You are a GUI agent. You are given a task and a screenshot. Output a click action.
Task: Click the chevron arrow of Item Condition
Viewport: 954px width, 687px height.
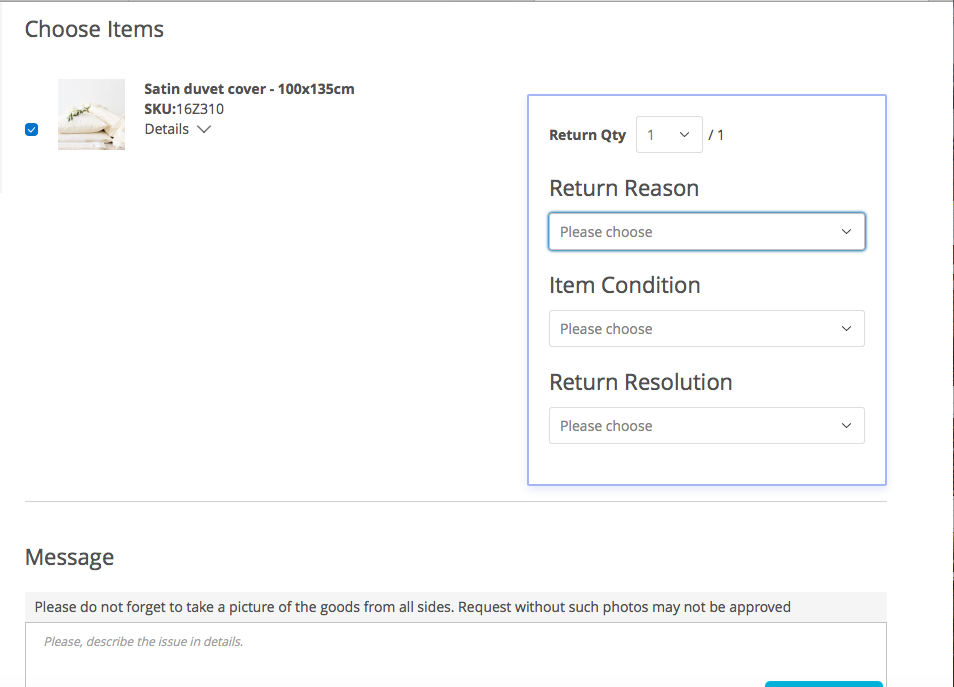(846, 329)
